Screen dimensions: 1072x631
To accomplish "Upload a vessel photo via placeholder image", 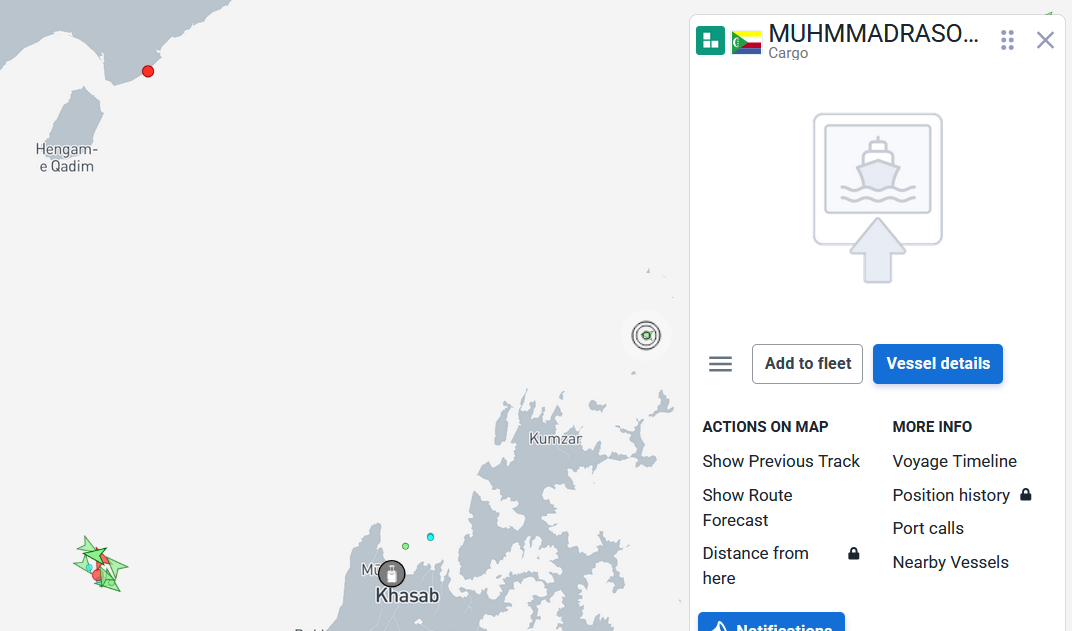I will pyautogui.click(x=878, y=198).
